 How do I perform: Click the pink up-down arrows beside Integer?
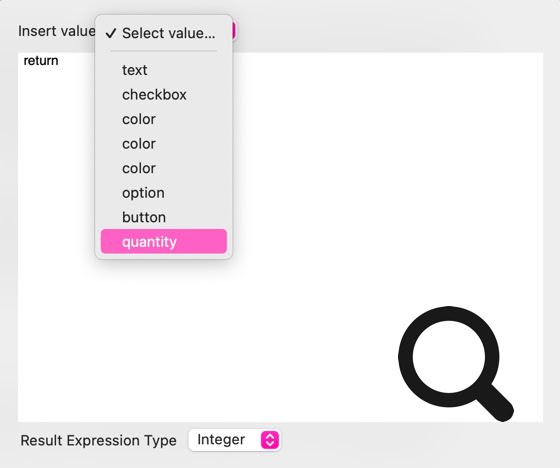270,440
